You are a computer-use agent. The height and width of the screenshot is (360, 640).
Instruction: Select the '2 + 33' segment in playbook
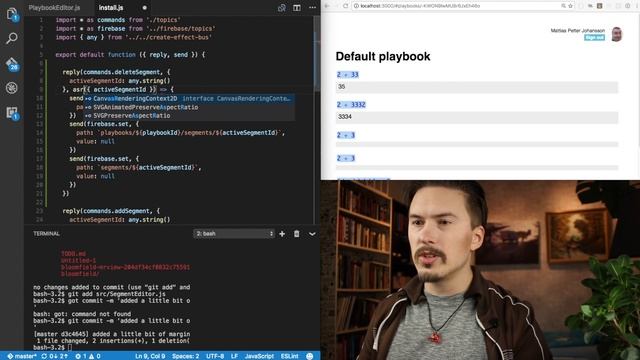click(347, 74)
